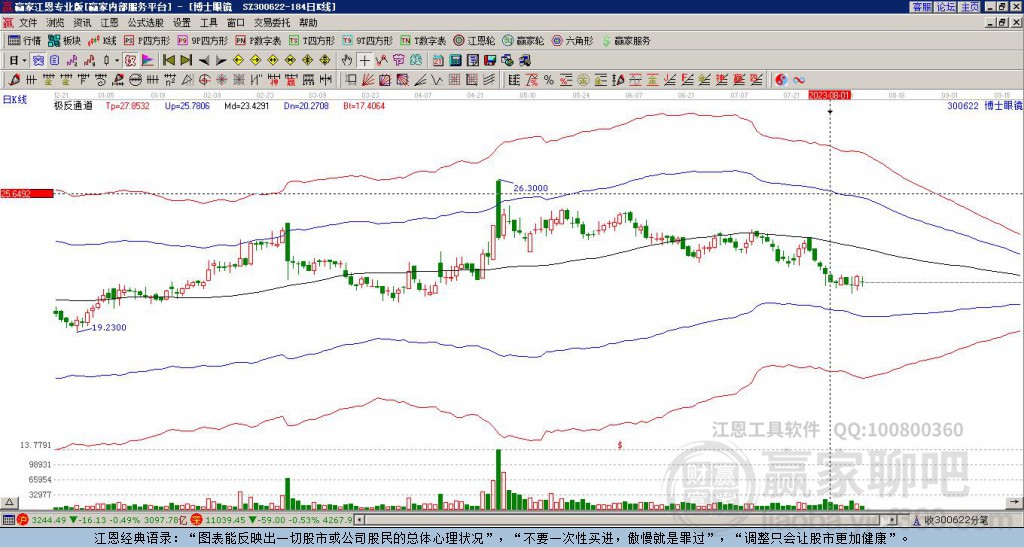The height and width of the screenshot is (548, 1024).
Task: Click the 11039.45 index value
Action: coord(224,520)
